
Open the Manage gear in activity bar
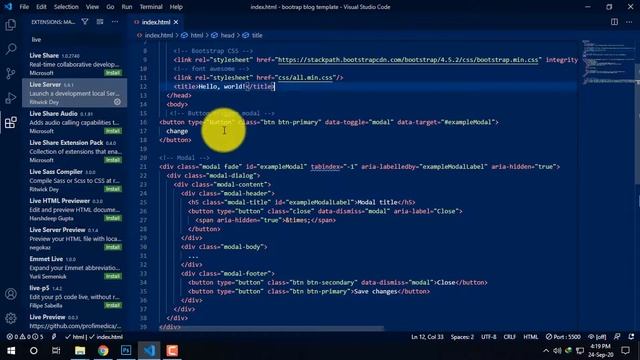coord(11,318)
